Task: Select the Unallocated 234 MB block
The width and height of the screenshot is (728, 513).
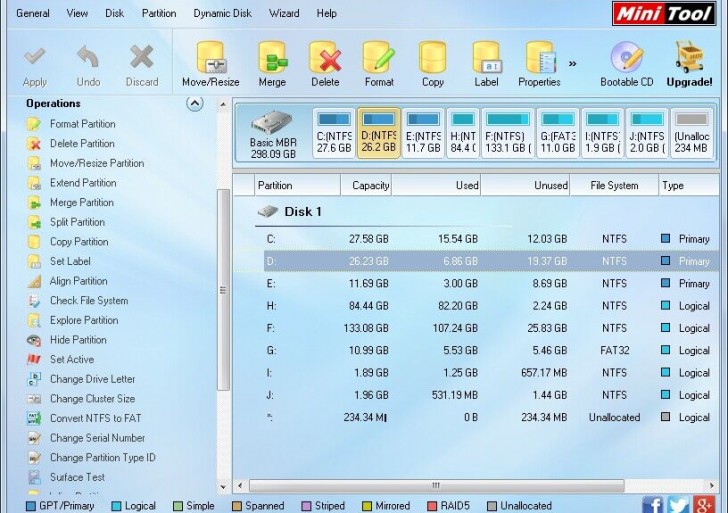Action: tap(691, 134)
